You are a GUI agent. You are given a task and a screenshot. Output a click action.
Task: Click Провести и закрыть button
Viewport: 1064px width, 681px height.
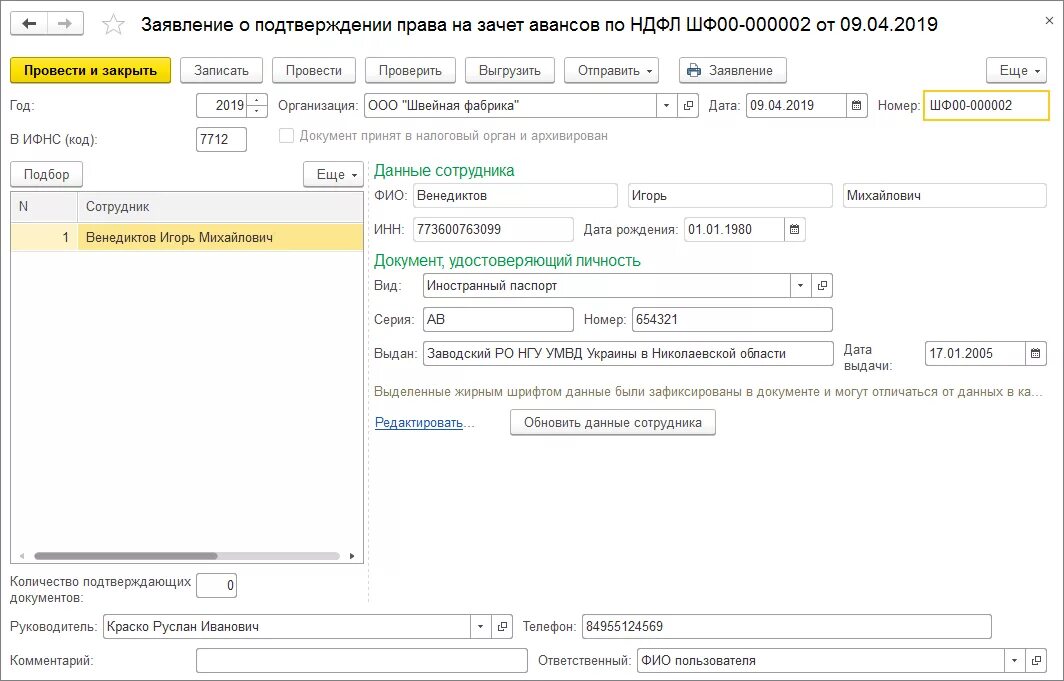(x=90, y=71)
